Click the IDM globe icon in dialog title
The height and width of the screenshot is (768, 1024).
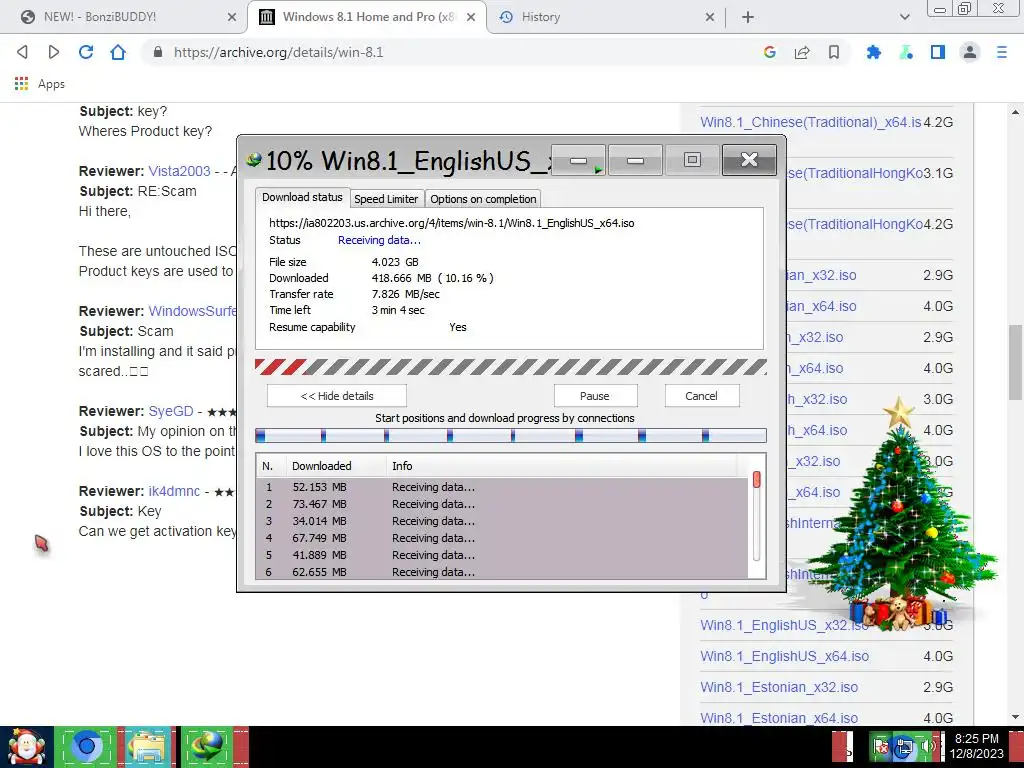tap(254, 159)
